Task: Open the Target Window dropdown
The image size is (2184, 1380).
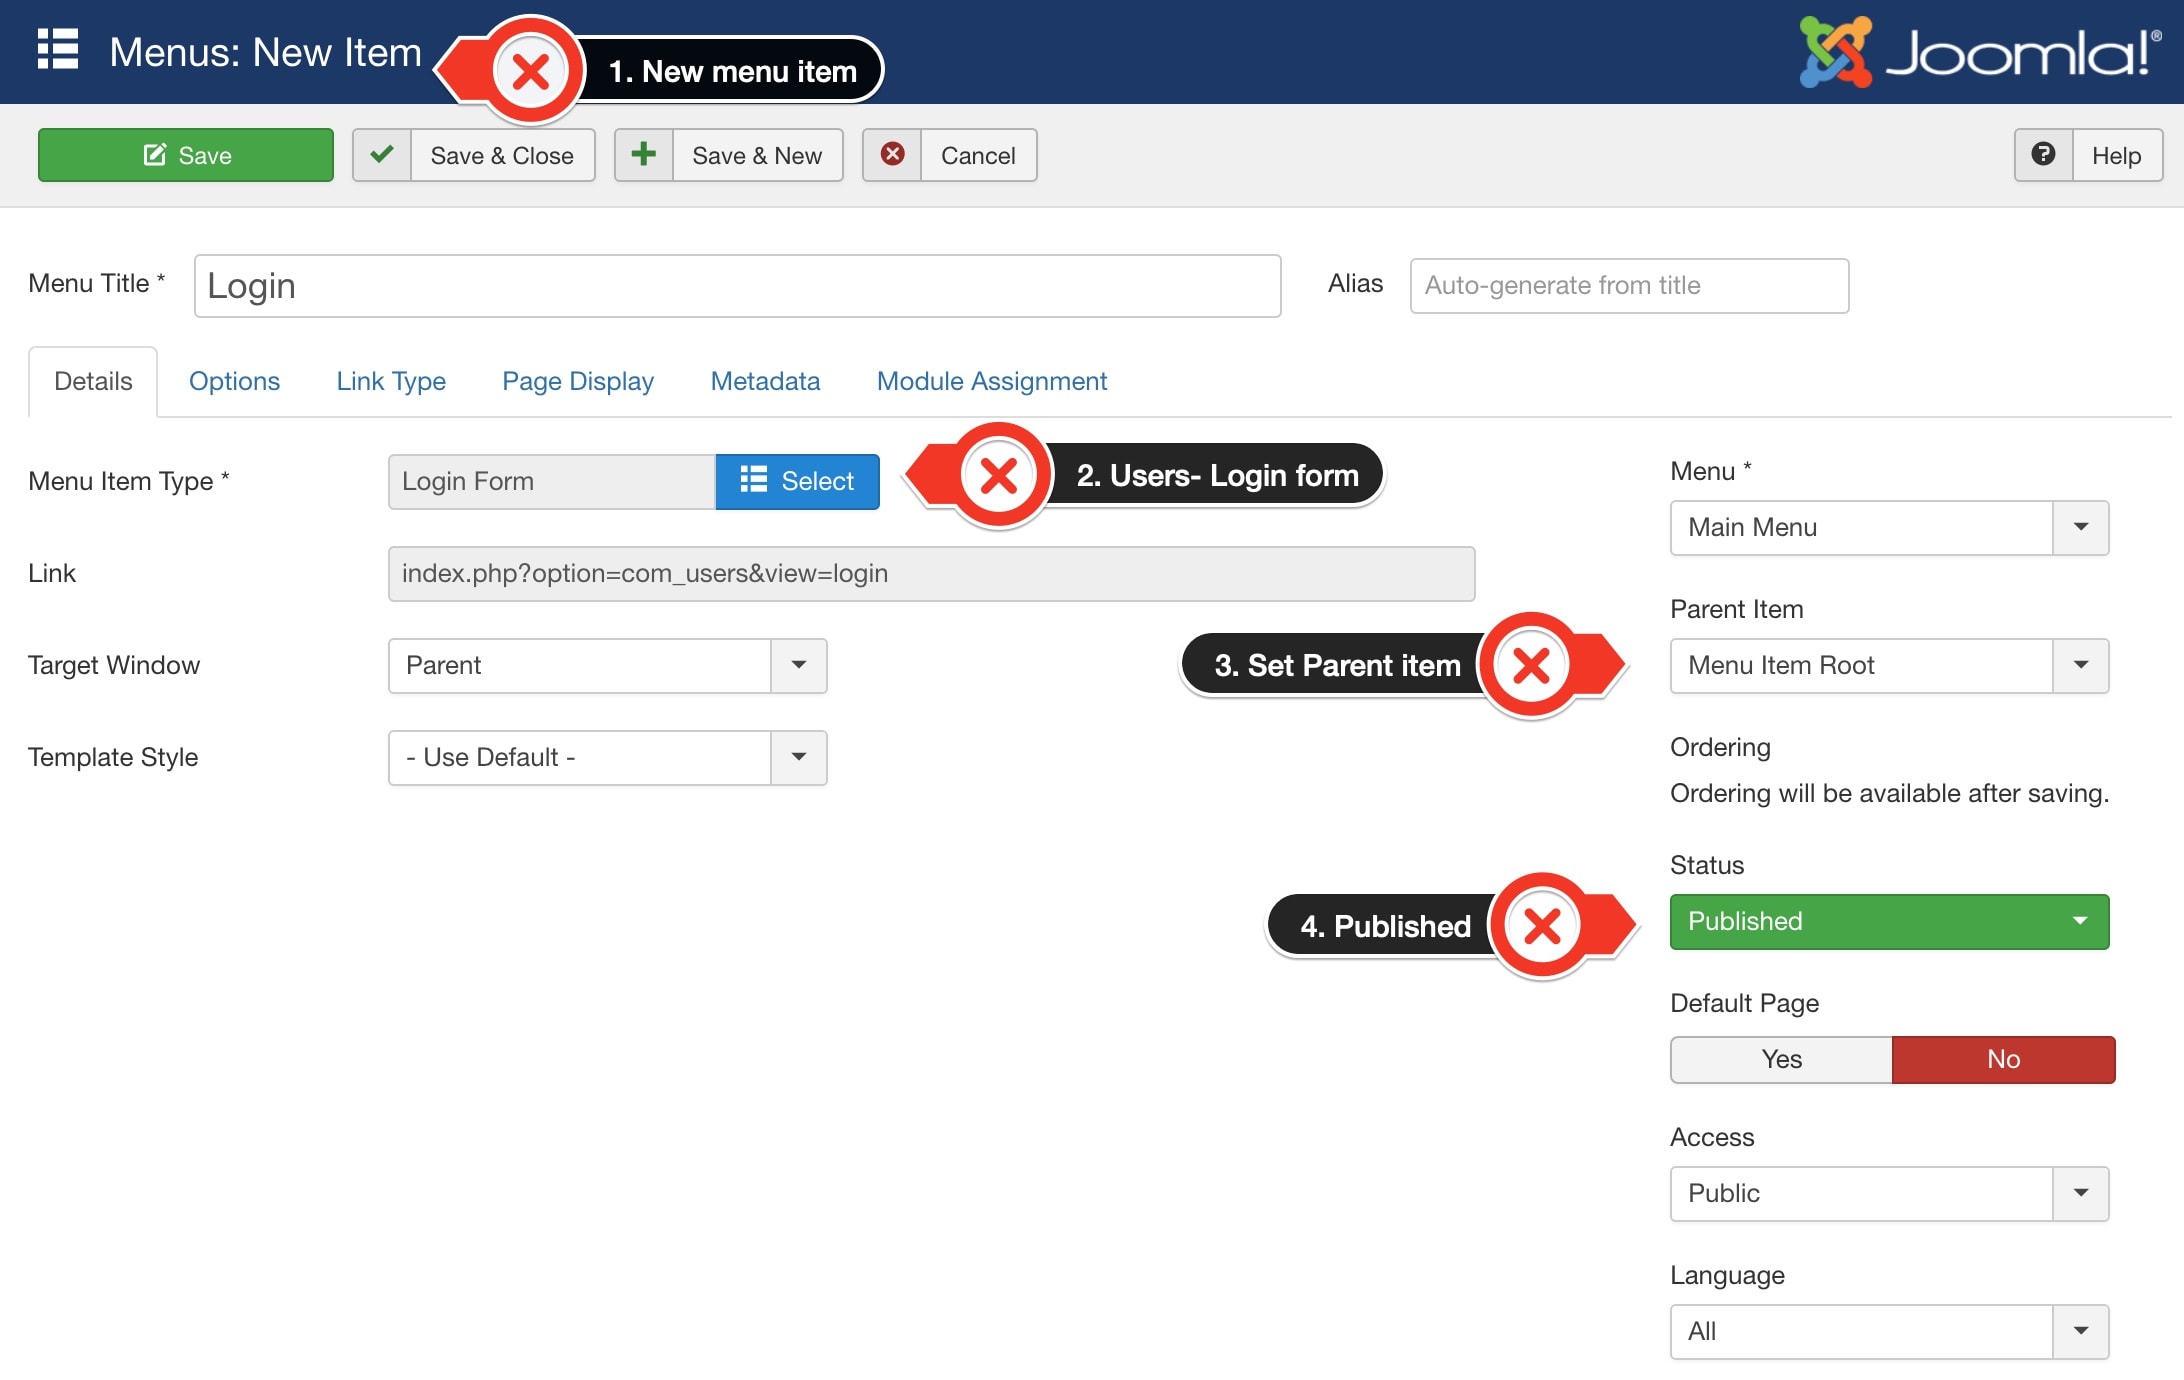Action: coord(798,665)
